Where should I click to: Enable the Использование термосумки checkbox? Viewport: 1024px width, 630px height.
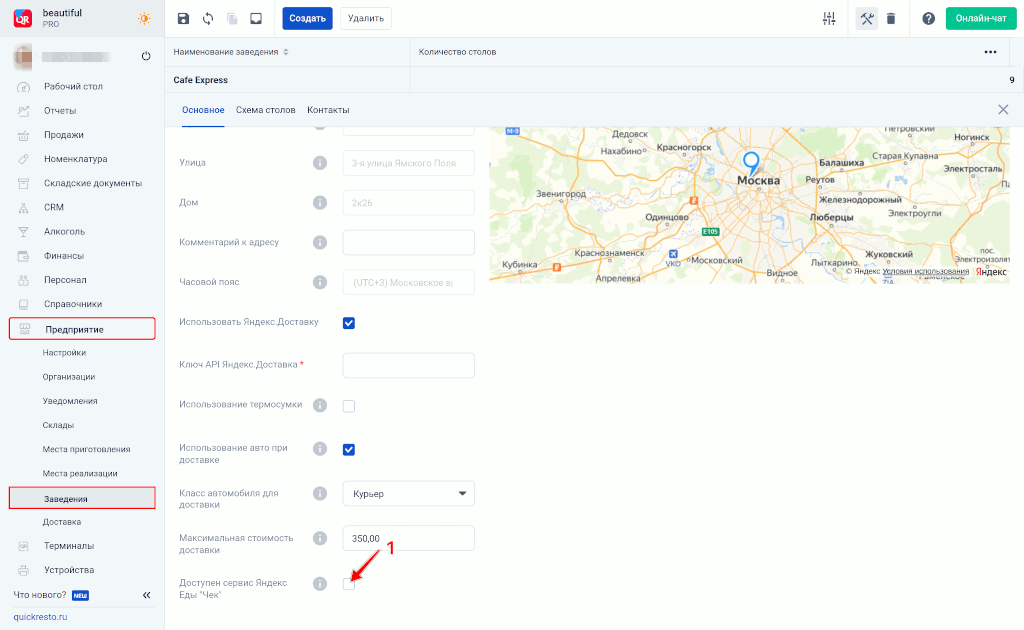(x=349, y=405)
